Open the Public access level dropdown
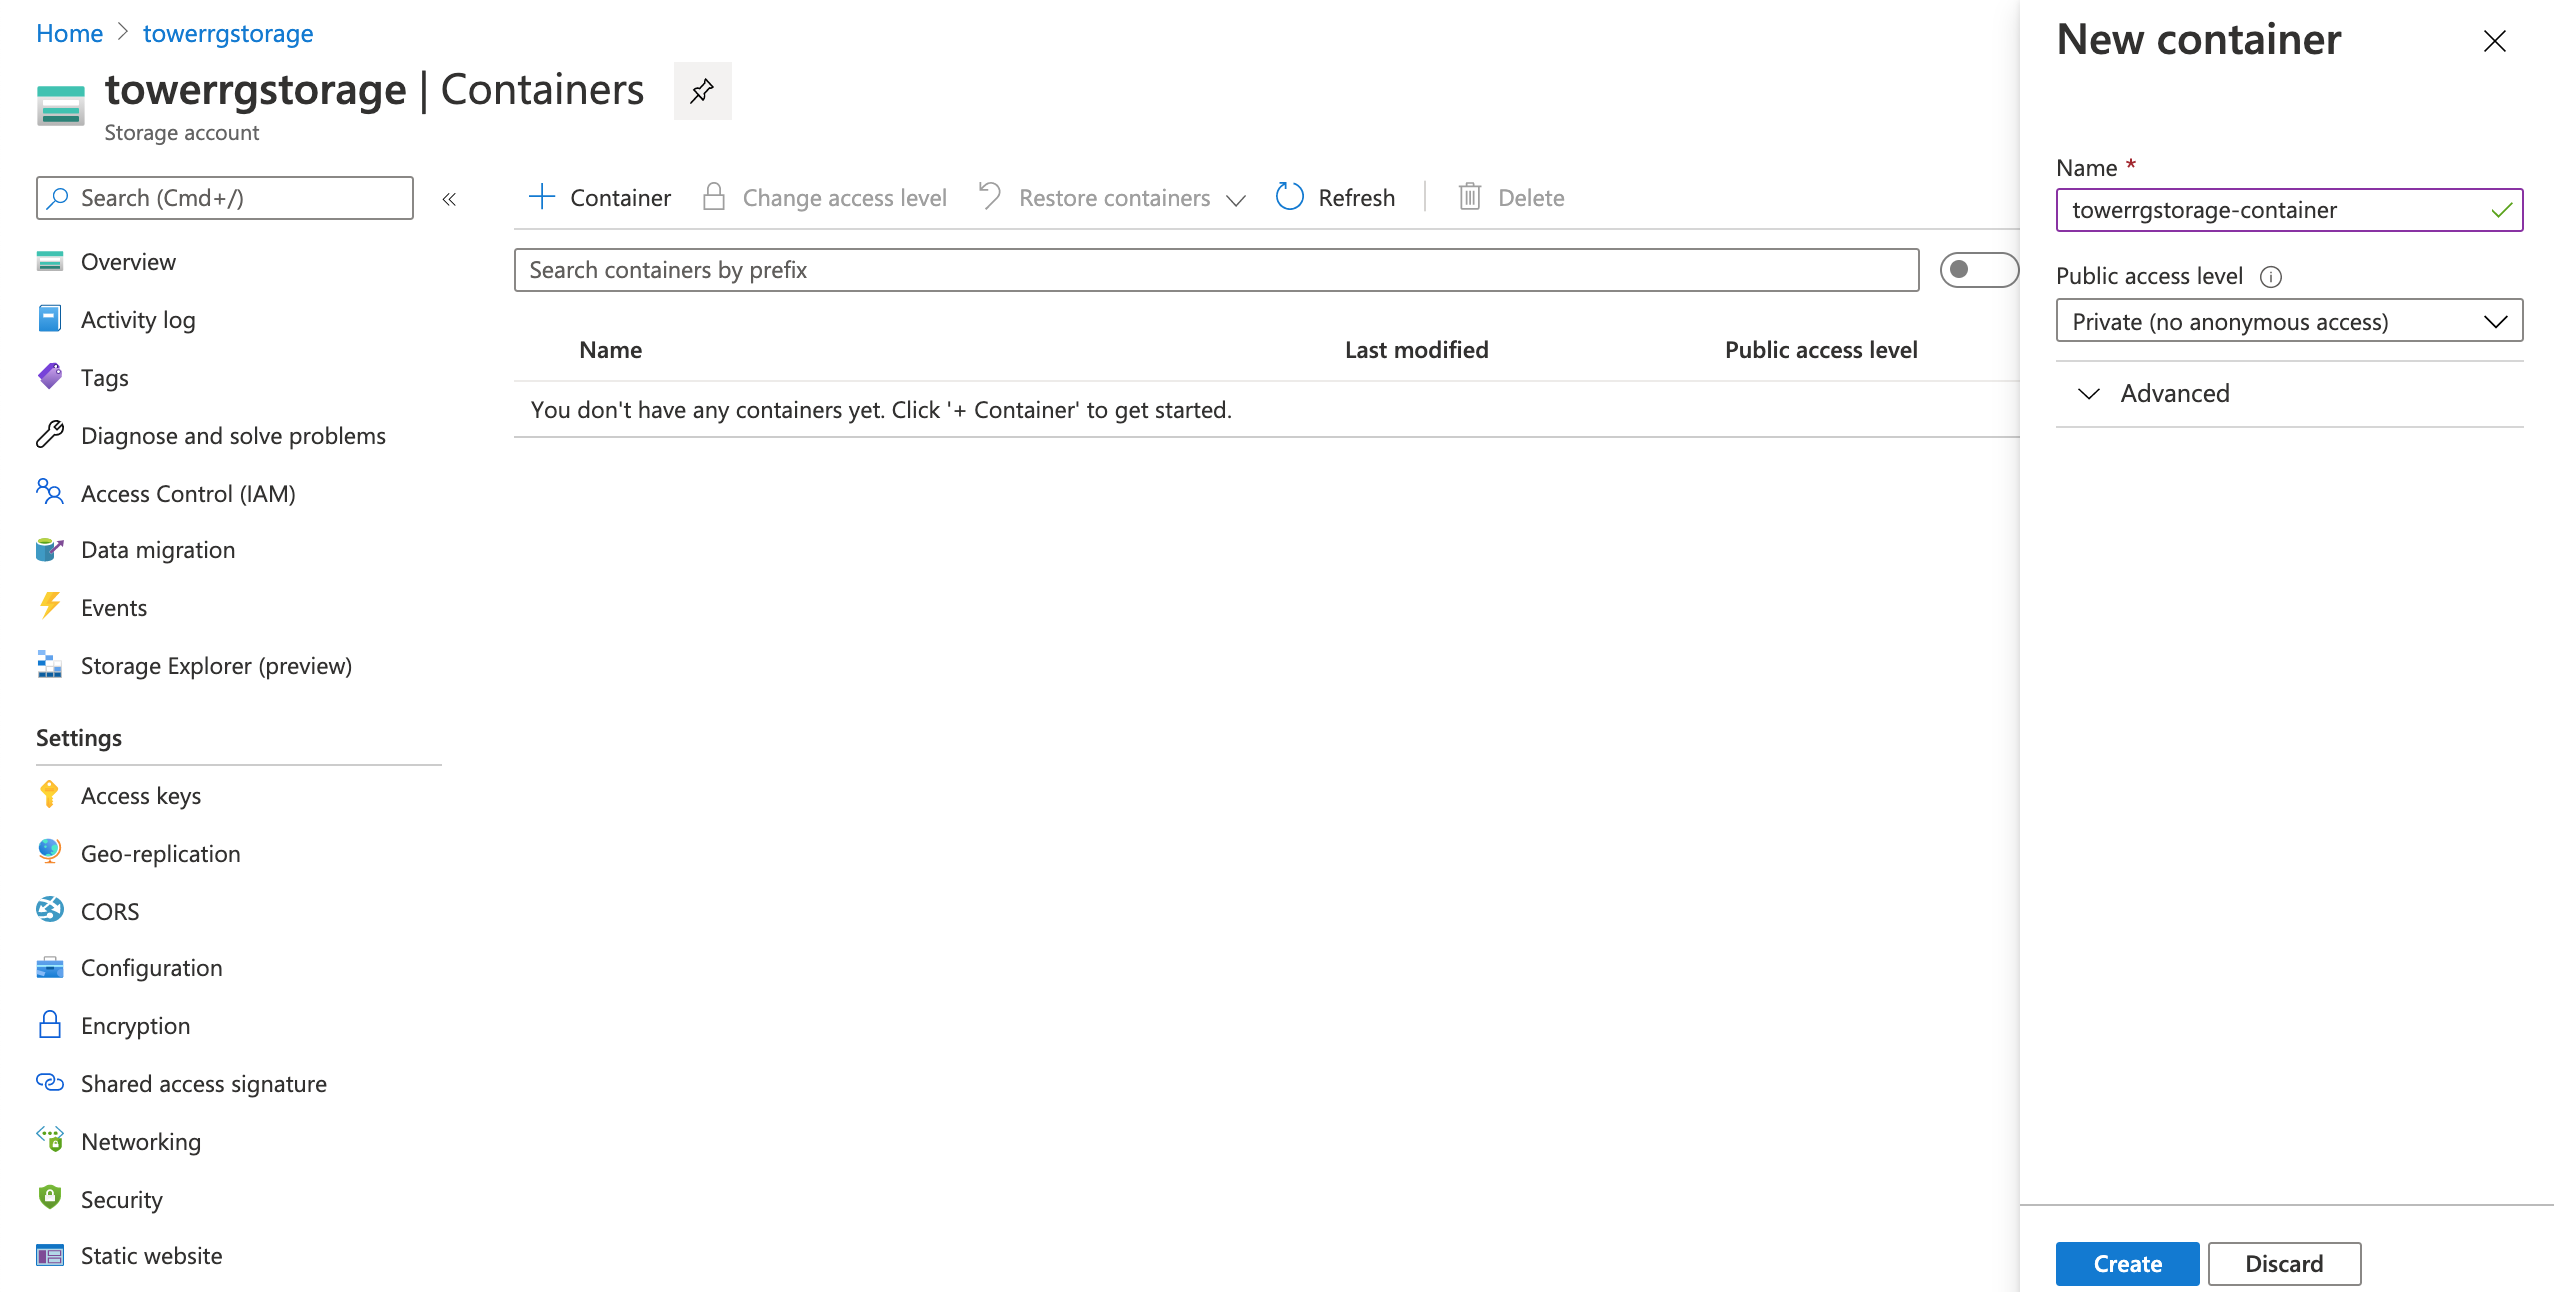The image size is (2554, 1292). 2289,321
